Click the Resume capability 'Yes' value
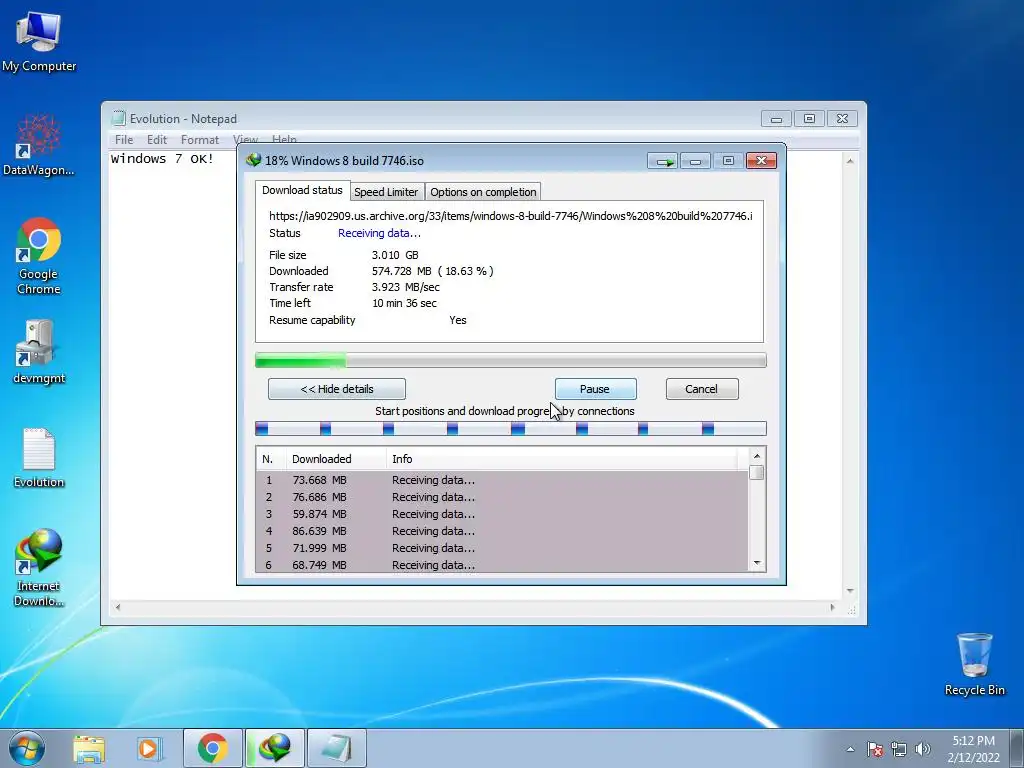 point(458,320)
